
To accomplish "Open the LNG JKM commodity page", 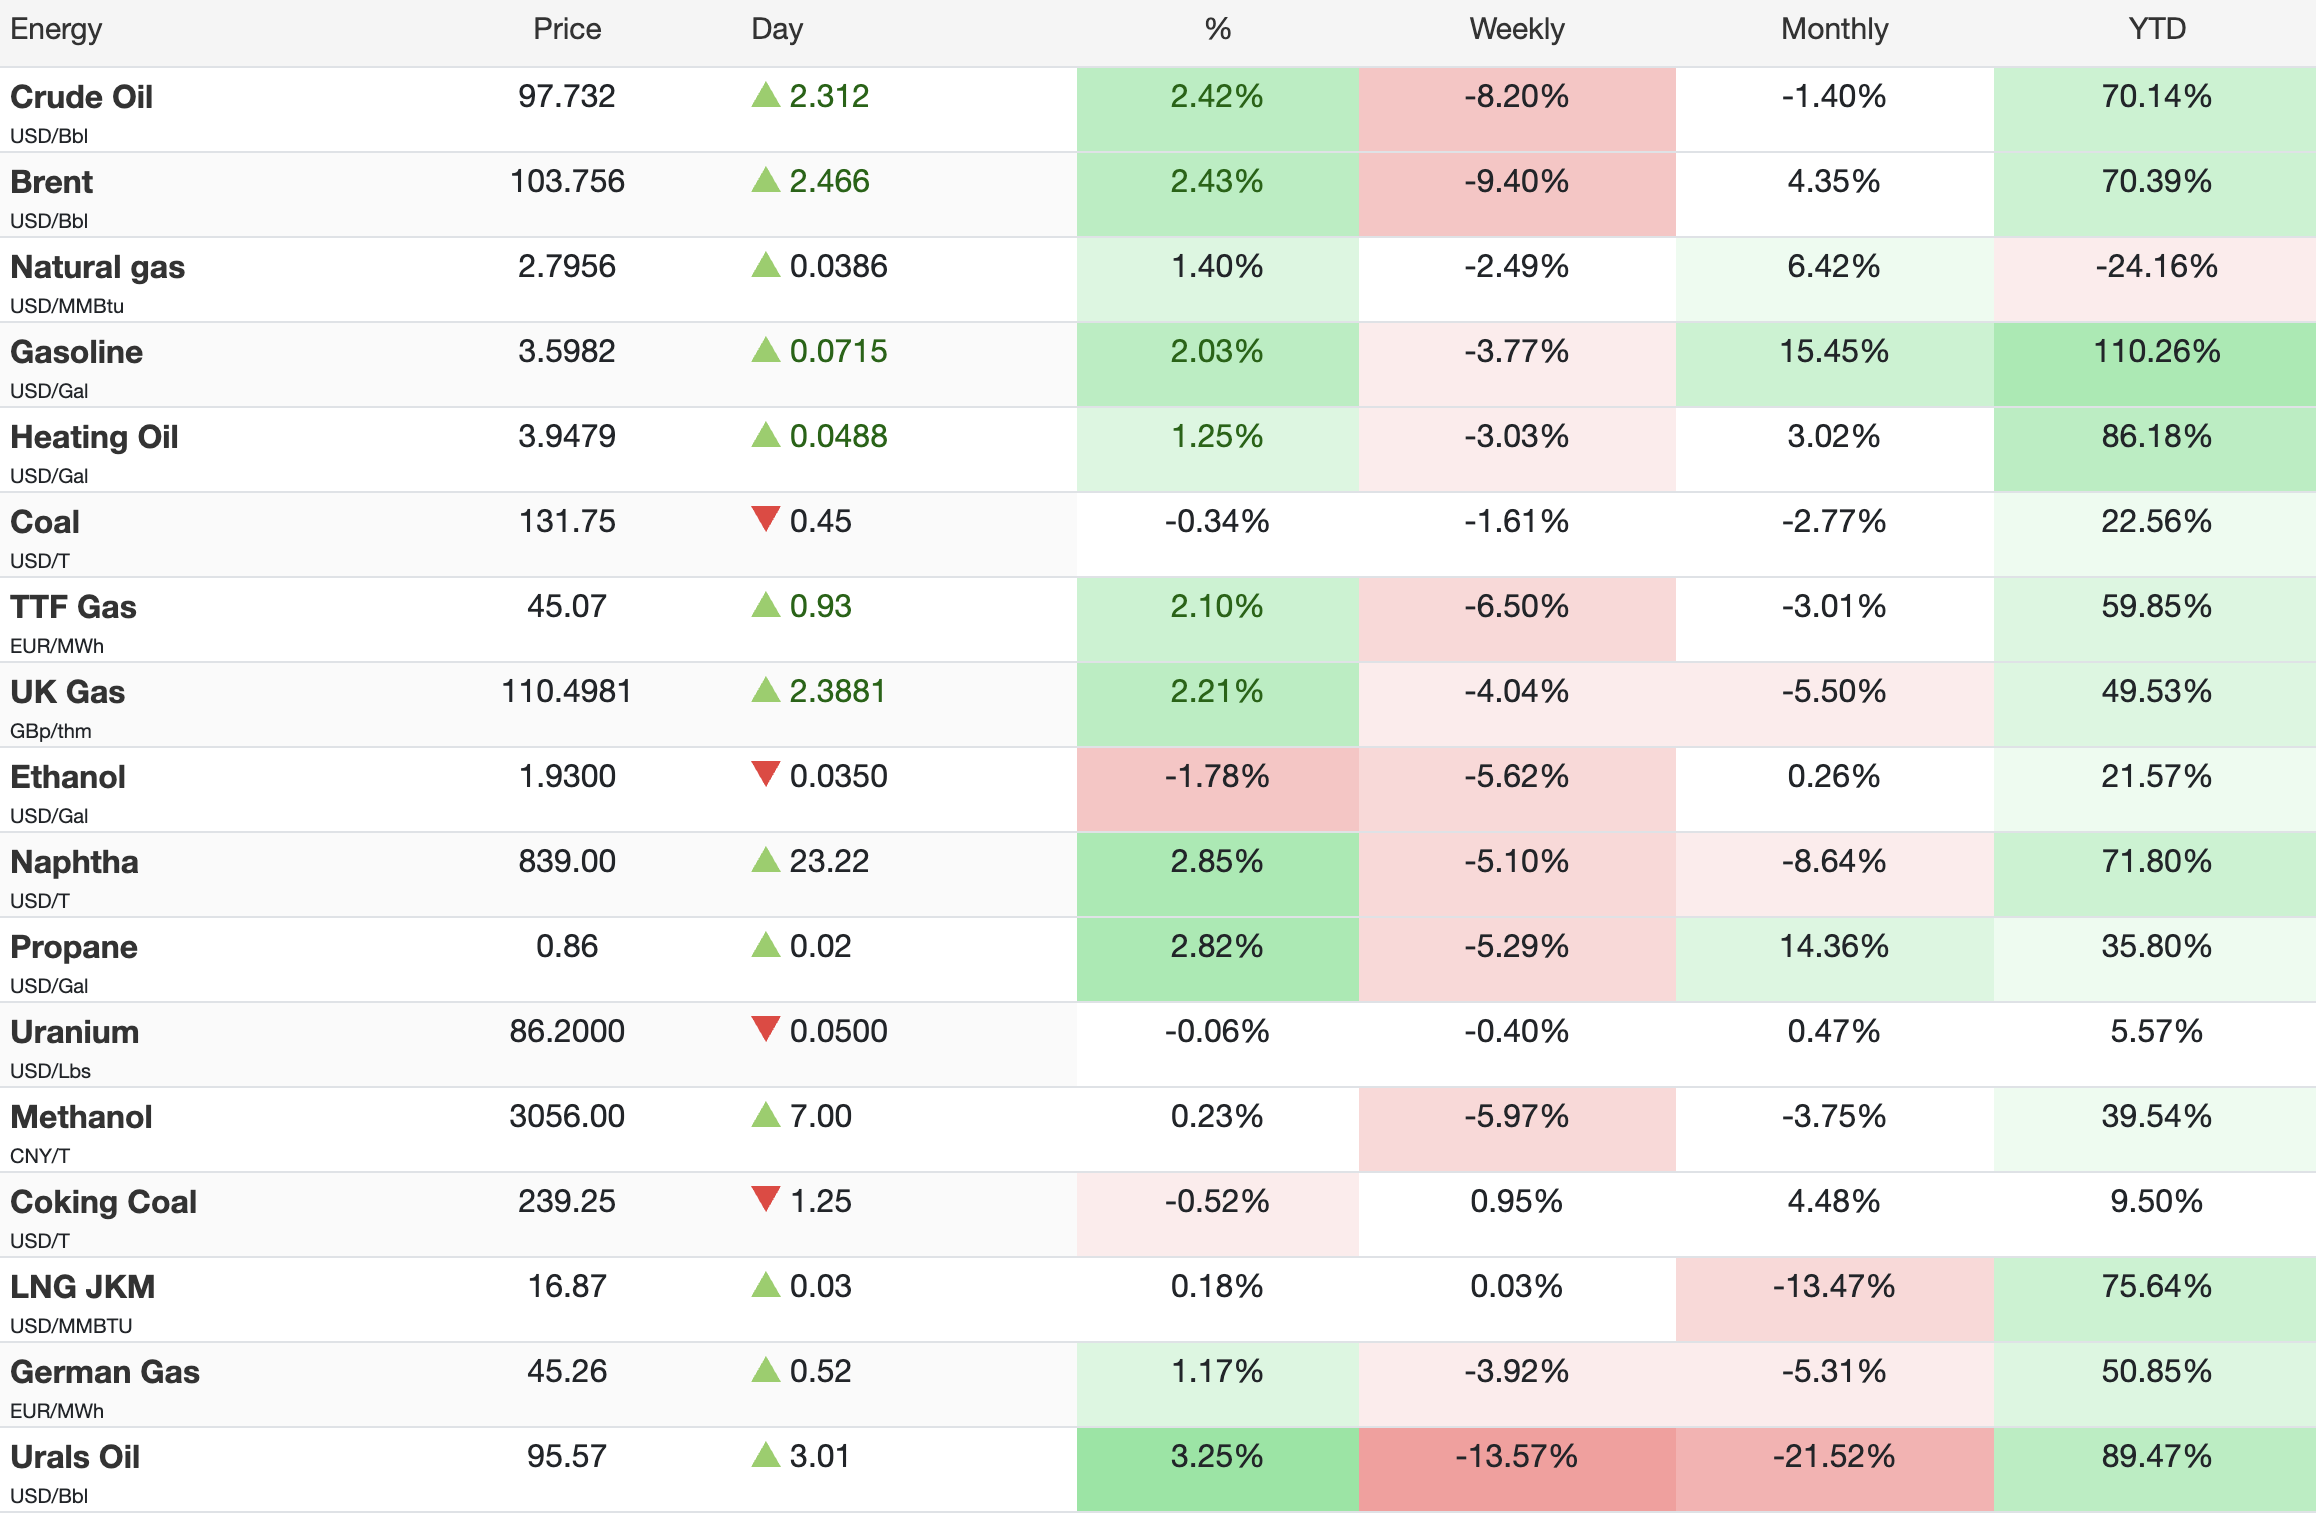I will (x=82, y=1287).
